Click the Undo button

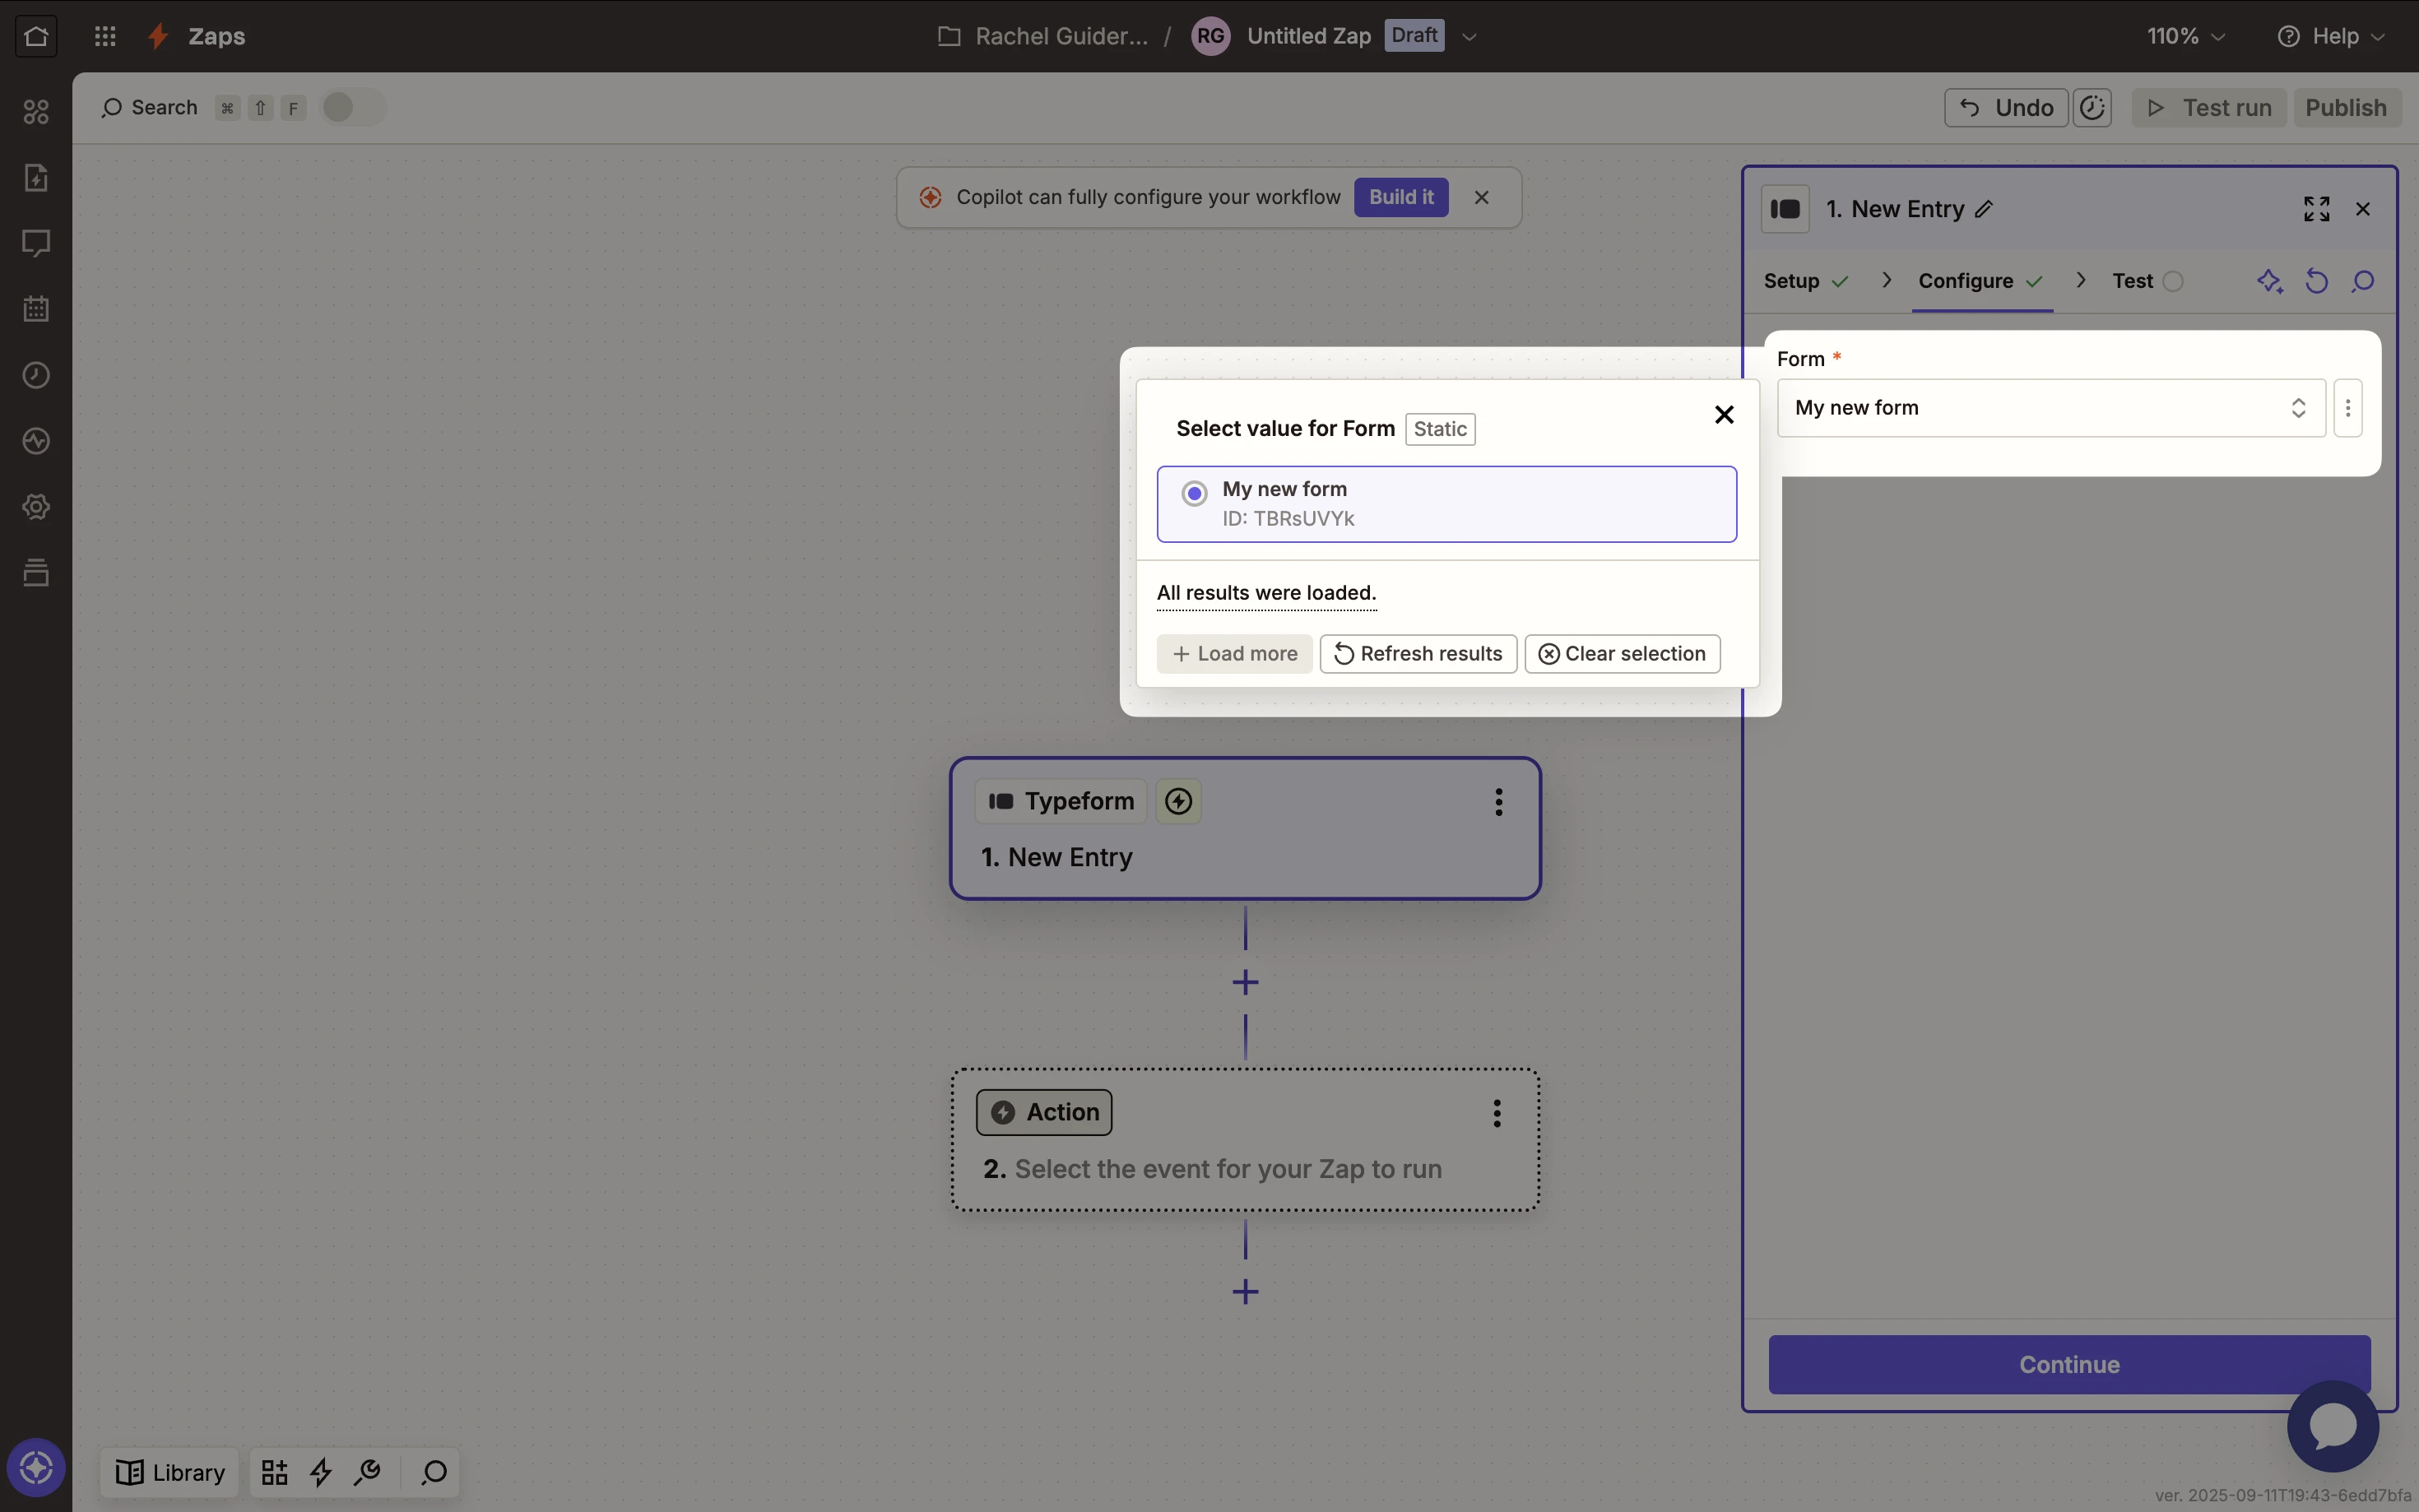click(2005, 108)
